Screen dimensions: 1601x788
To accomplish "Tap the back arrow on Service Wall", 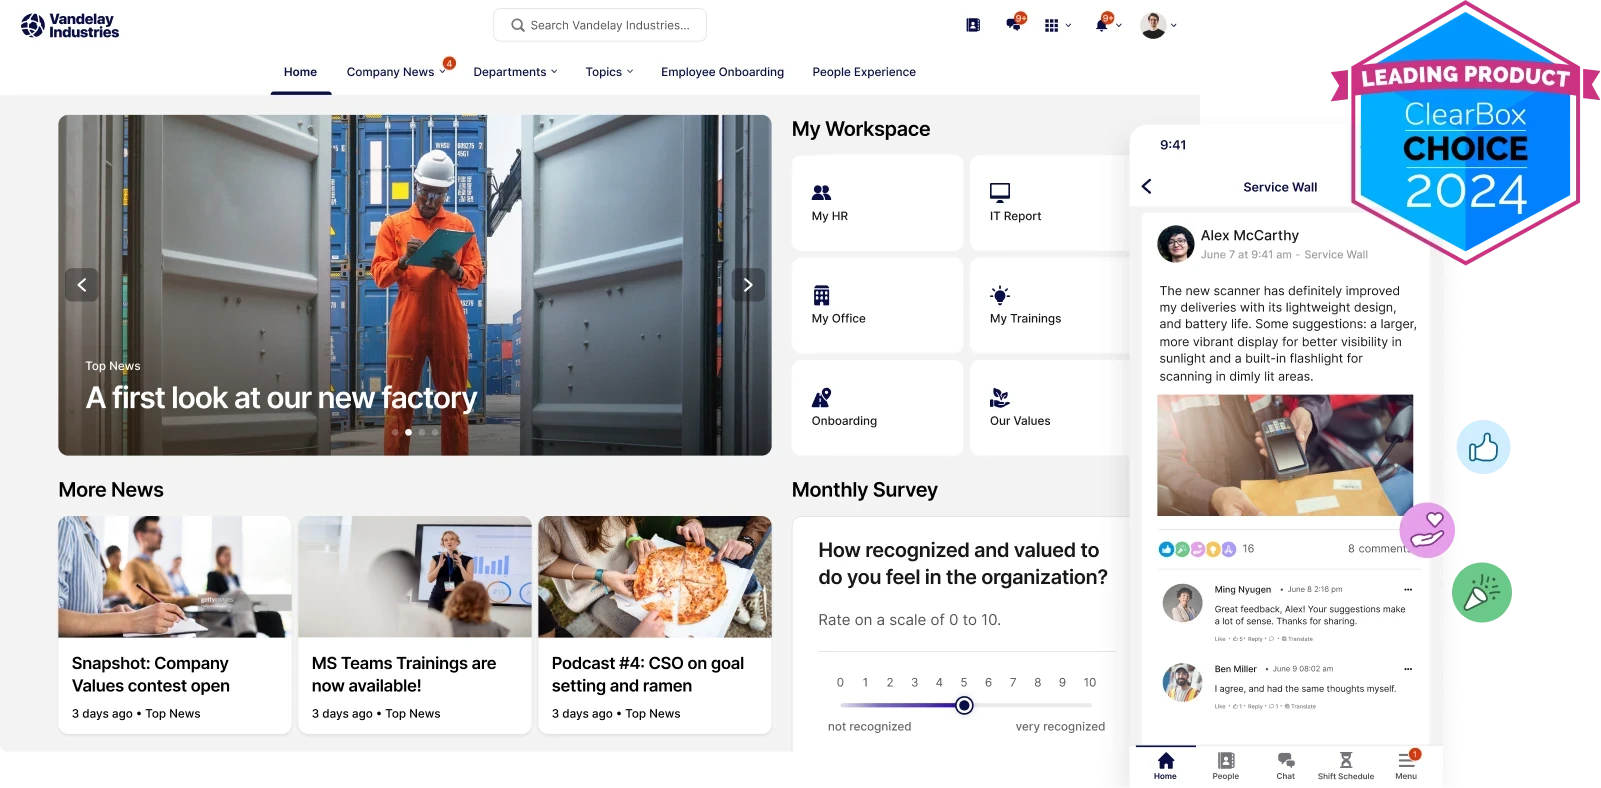I will coord(1147,186).
